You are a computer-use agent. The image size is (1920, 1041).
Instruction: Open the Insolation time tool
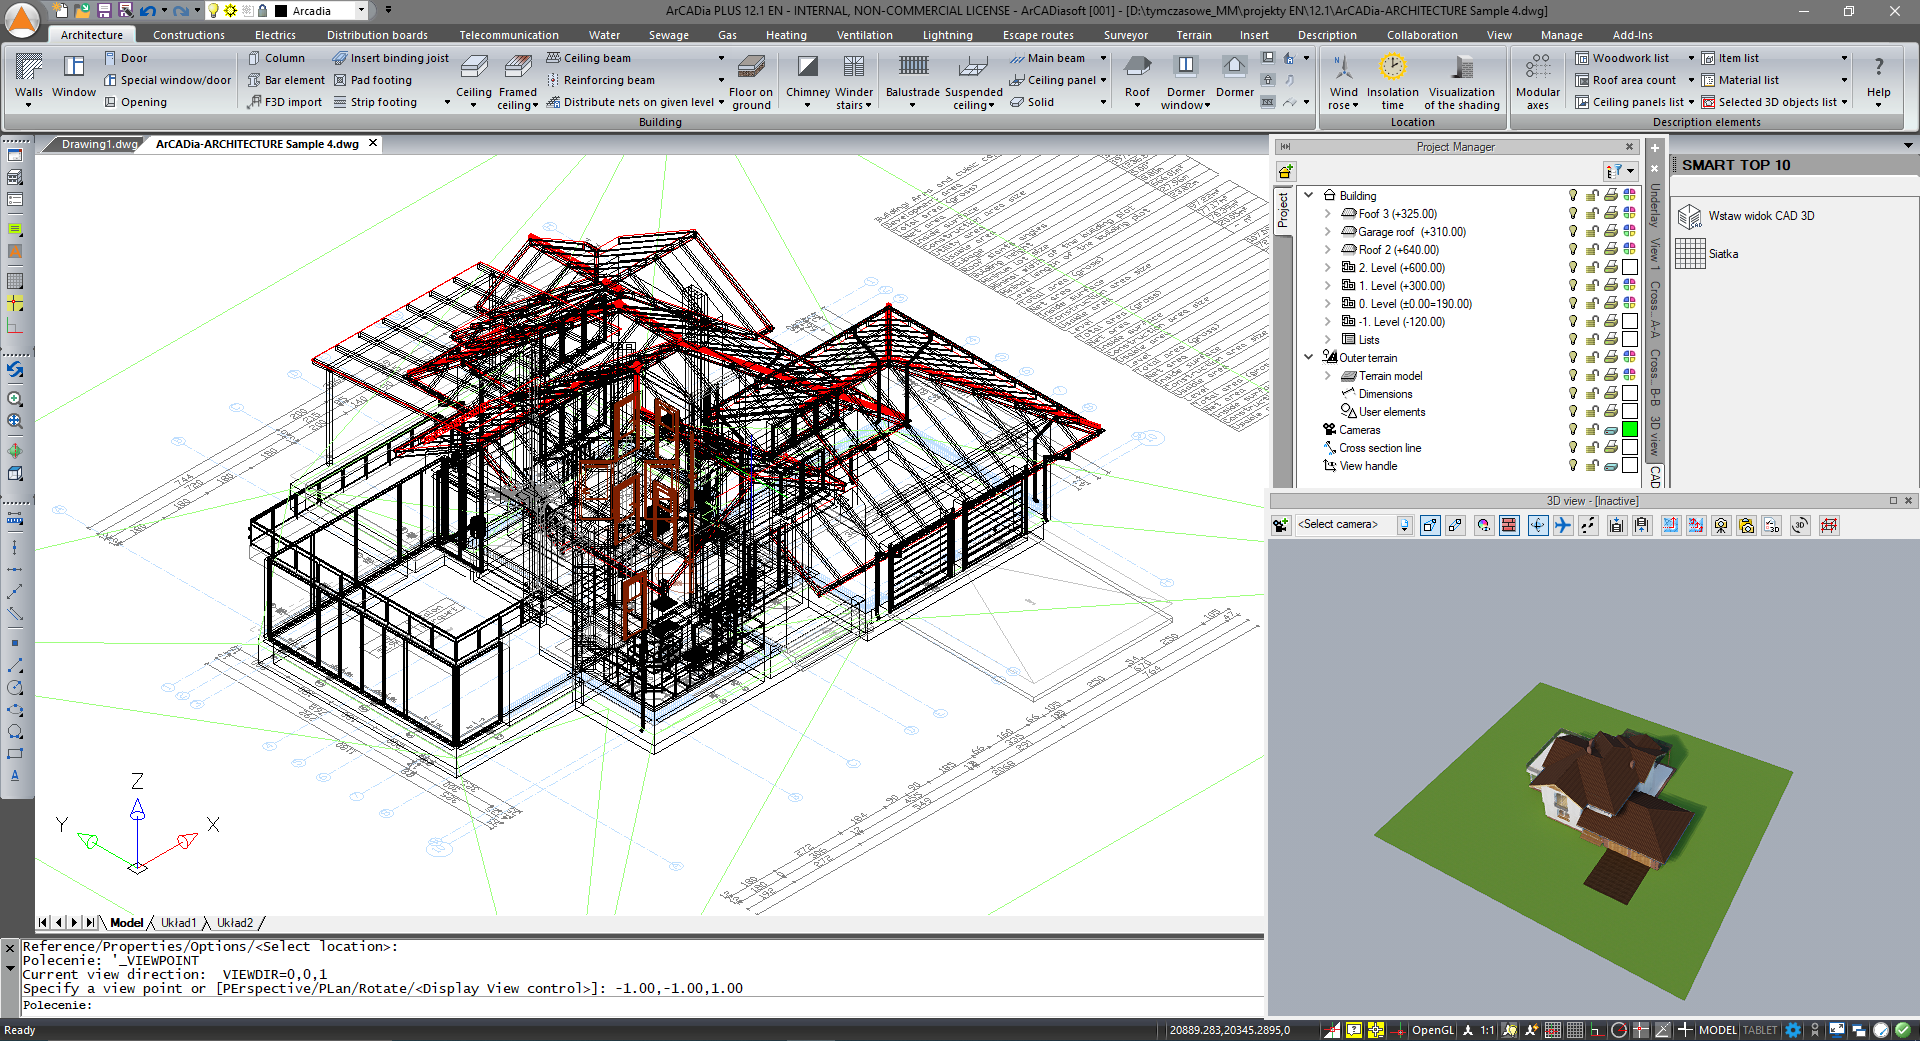coord(1392,80)
